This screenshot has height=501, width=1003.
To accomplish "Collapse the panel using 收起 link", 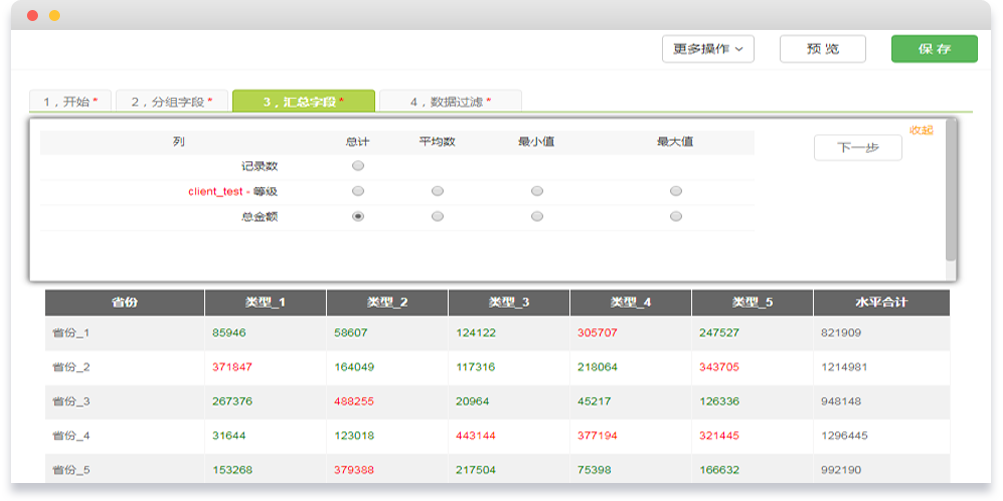I will tap(920, 130).
